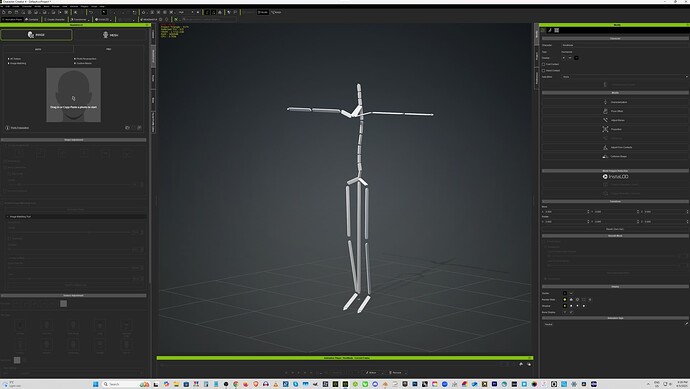Open the AUTO tab in Headshot panel

[38, 49]
